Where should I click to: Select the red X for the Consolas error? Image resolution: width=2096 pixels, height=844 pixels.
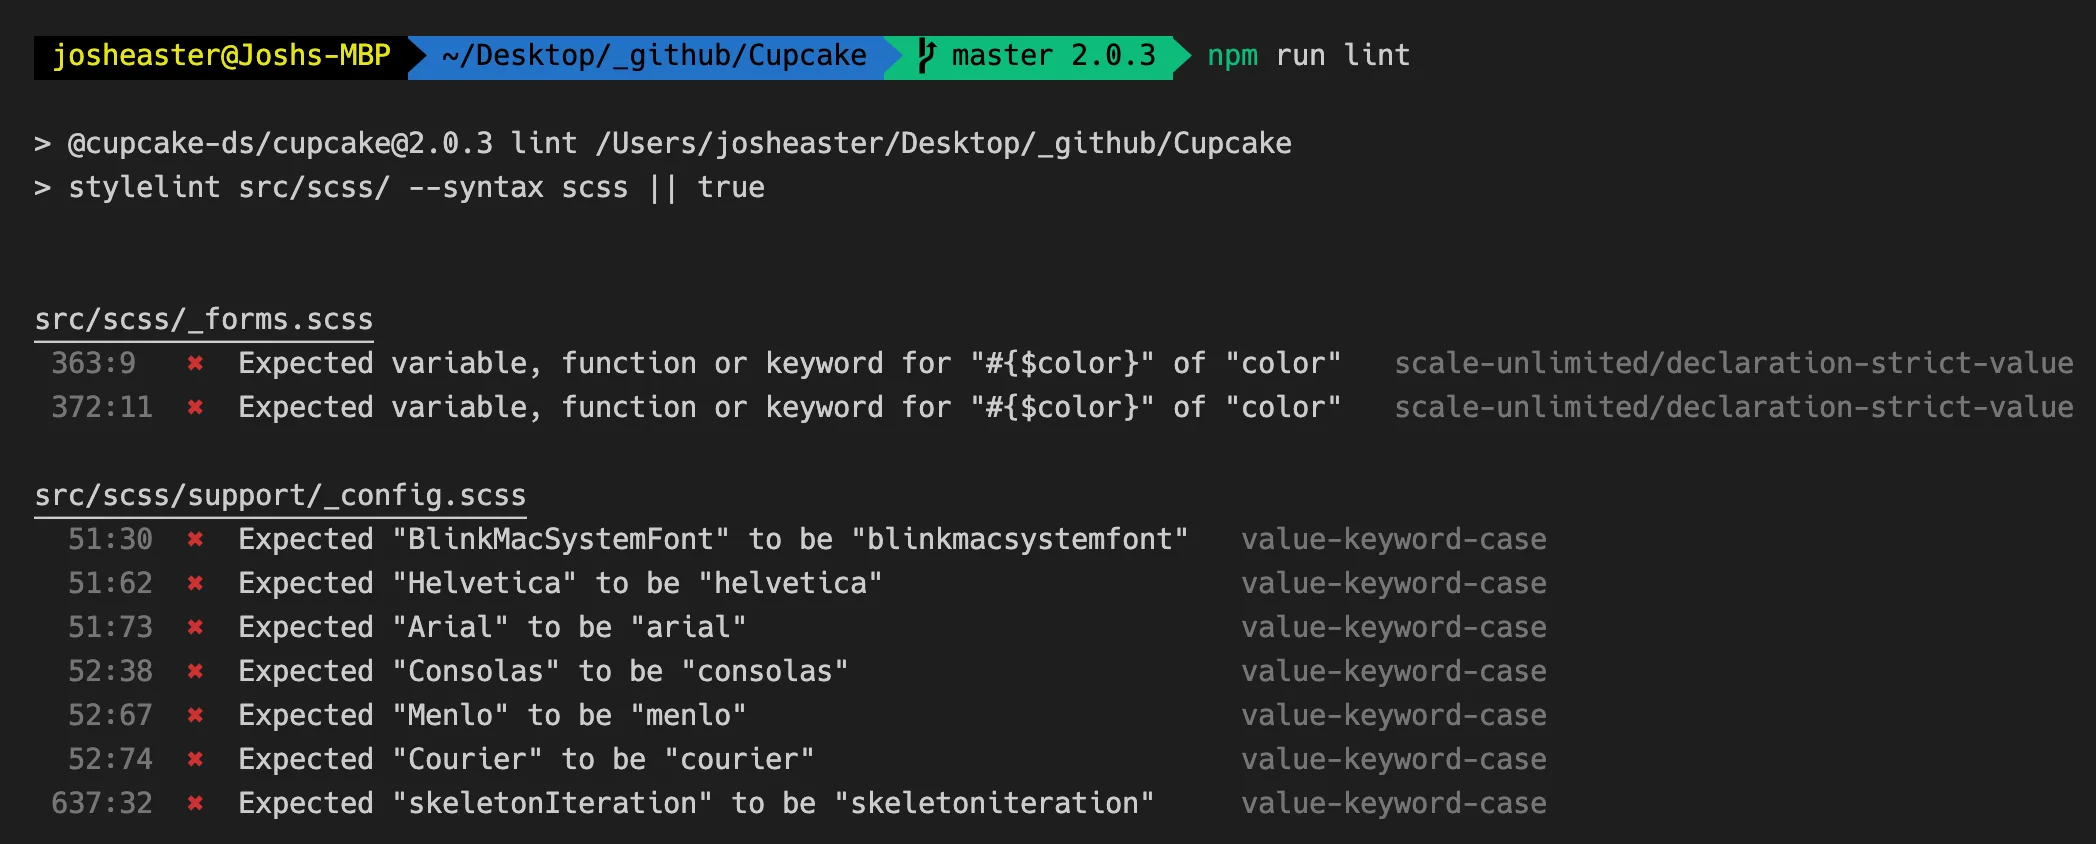click(x=195, y=672)
